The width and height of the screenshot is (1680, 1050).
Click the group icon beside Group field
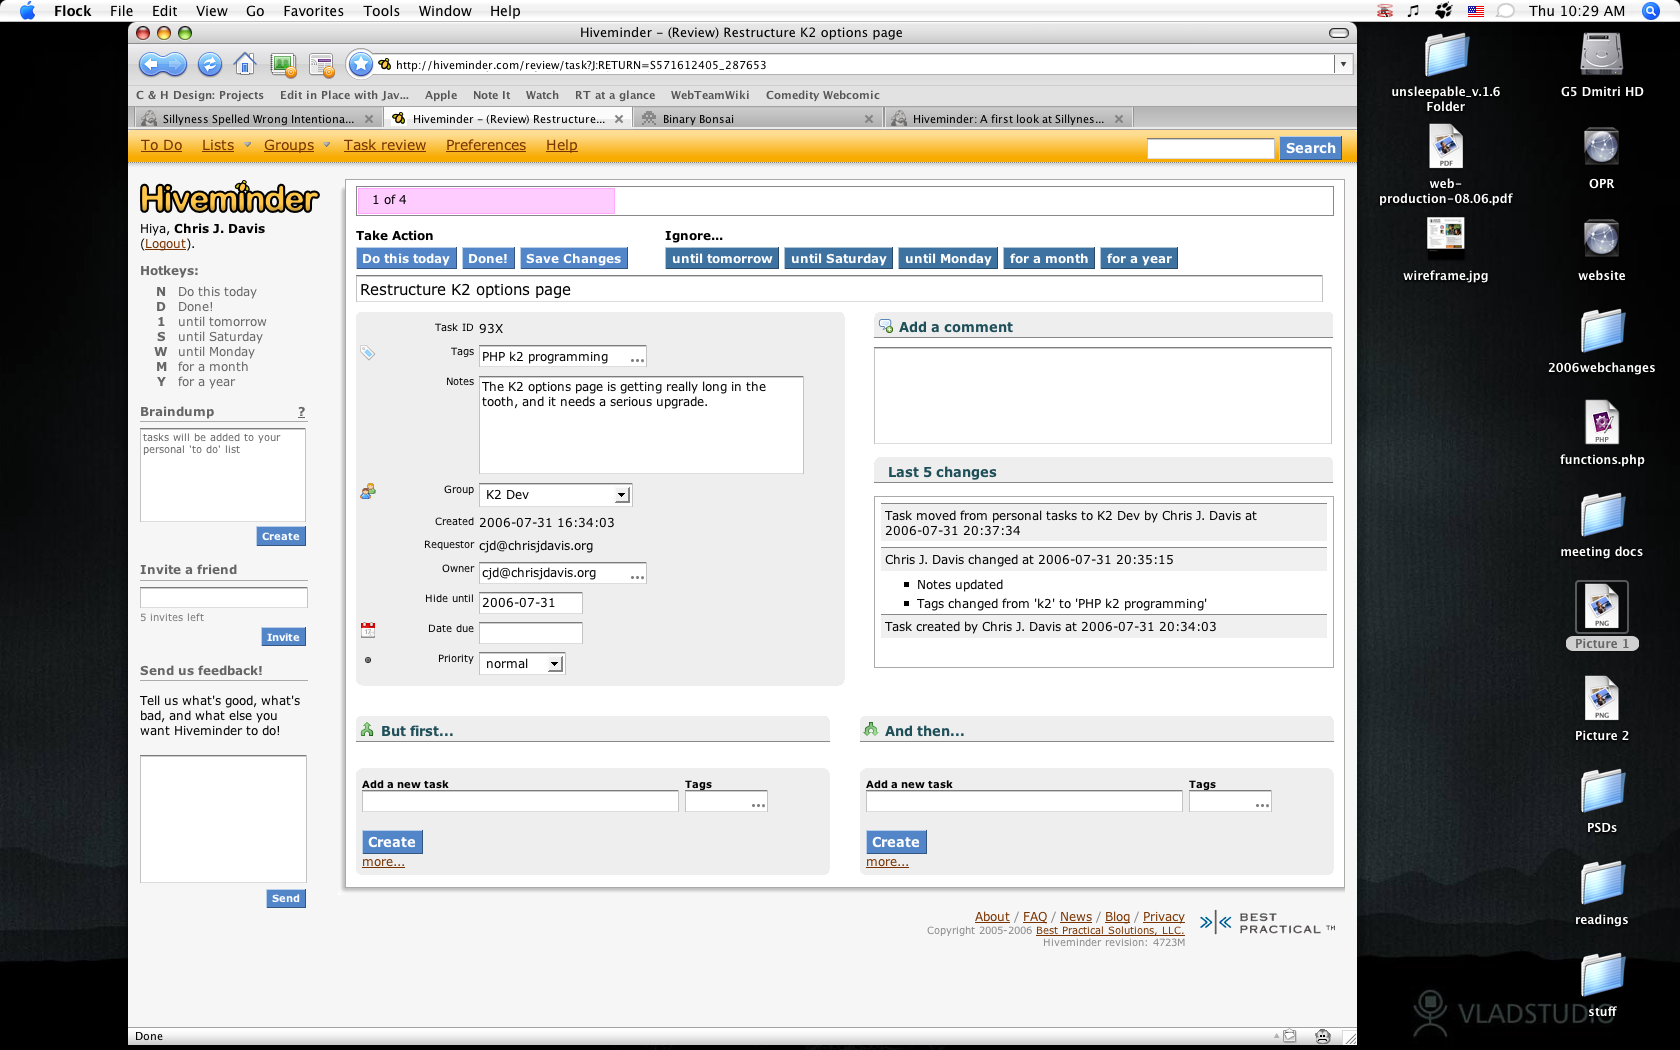(x=368, y=491)
